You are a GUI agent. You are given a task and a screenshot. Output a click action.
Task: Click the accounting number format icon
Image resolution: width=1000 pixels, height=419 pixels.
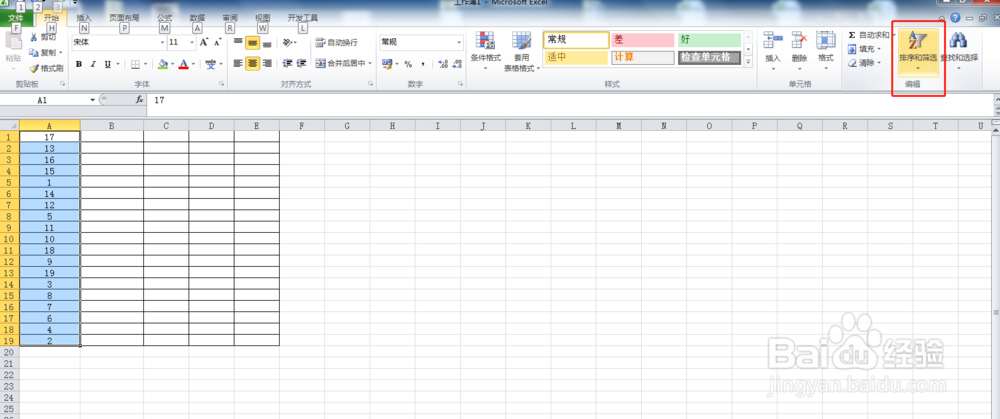pos(386,64)
